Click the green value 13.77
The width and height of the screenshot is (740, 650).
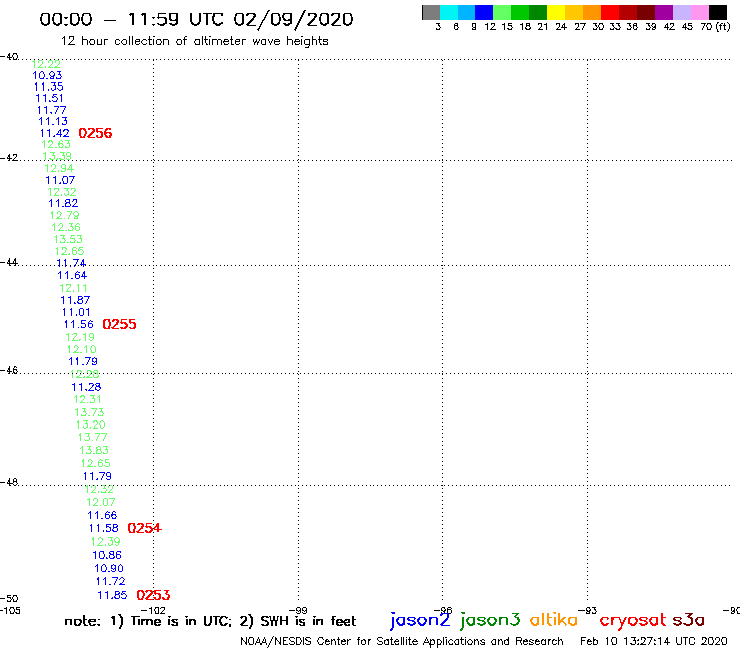pos(92,437)
